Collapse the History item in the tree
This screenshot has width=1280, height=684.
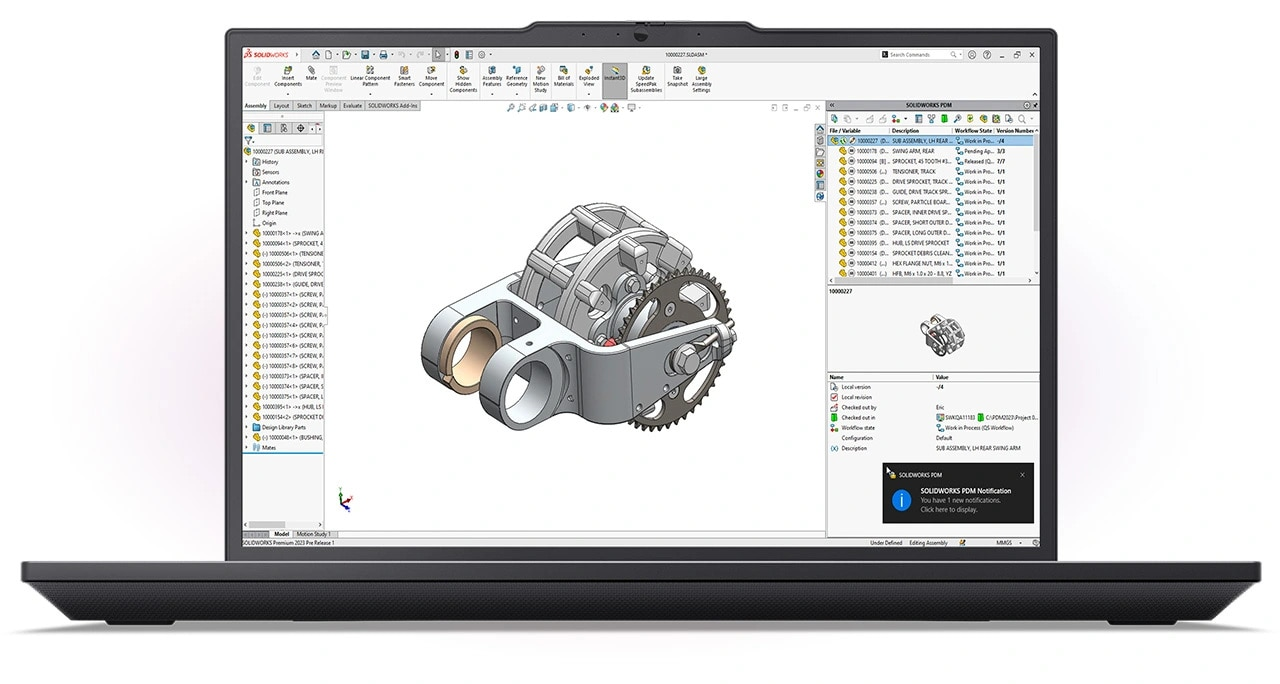(x=246, y=162)
